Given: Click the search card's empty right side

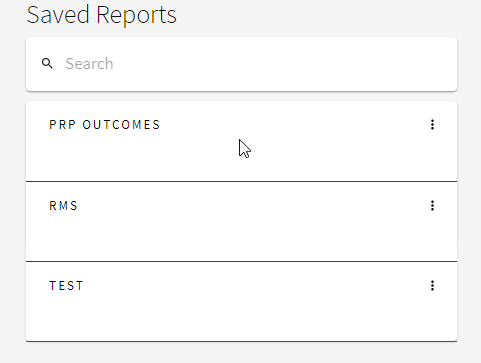Looking at the screenshot, I should [333, 64].
